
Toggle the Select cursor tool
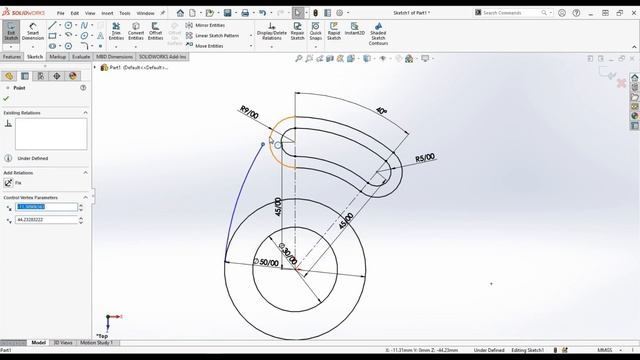[298, 13]
